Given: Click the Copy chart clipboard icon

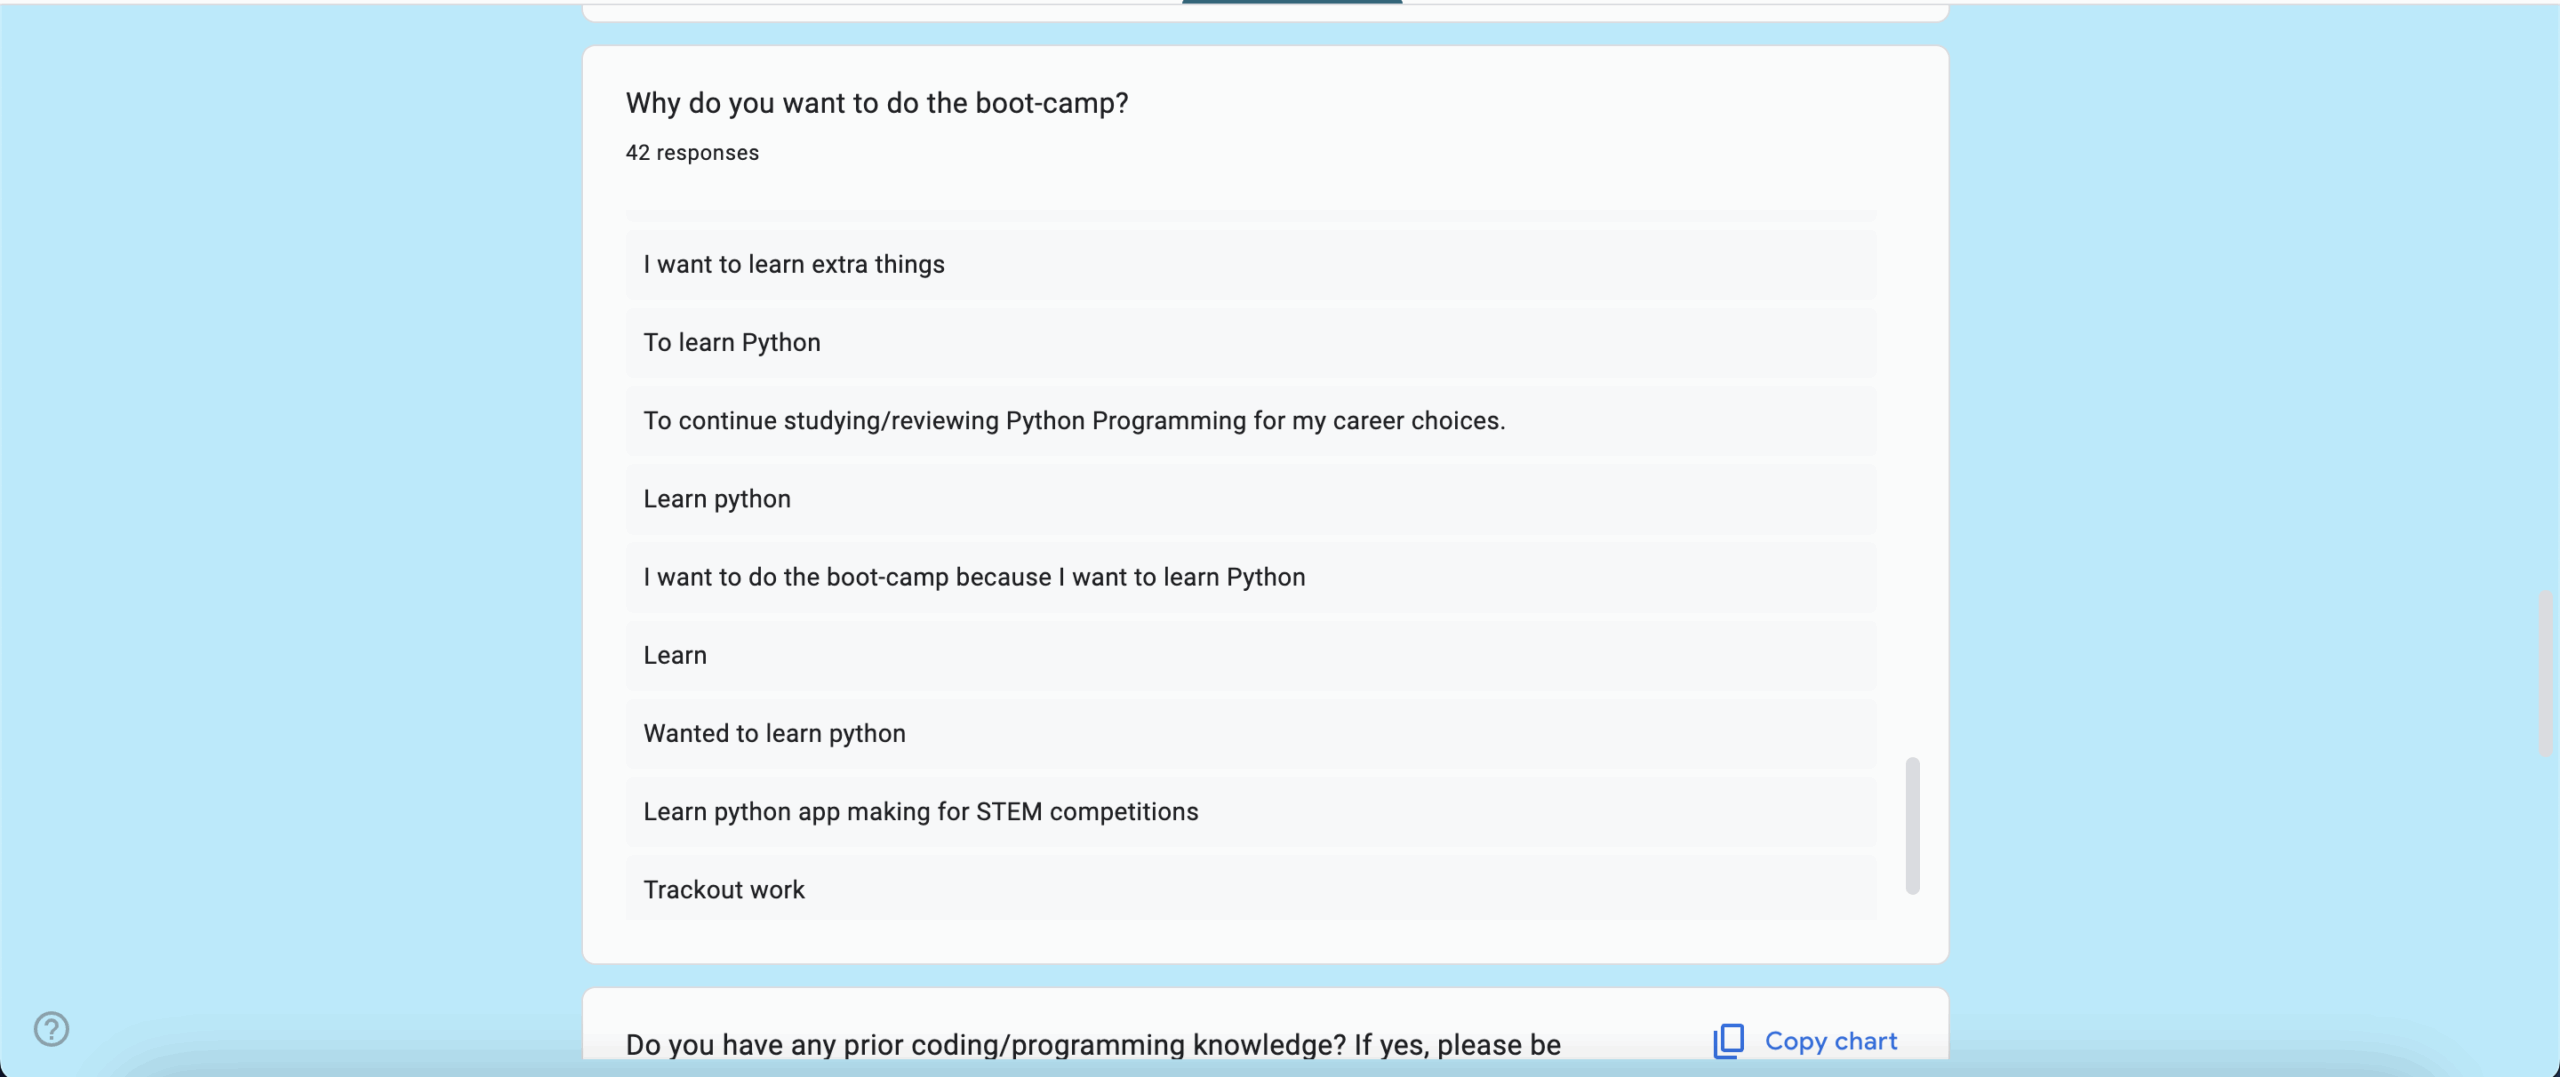Looking at the screenshot, I should coord(1728,1041).
